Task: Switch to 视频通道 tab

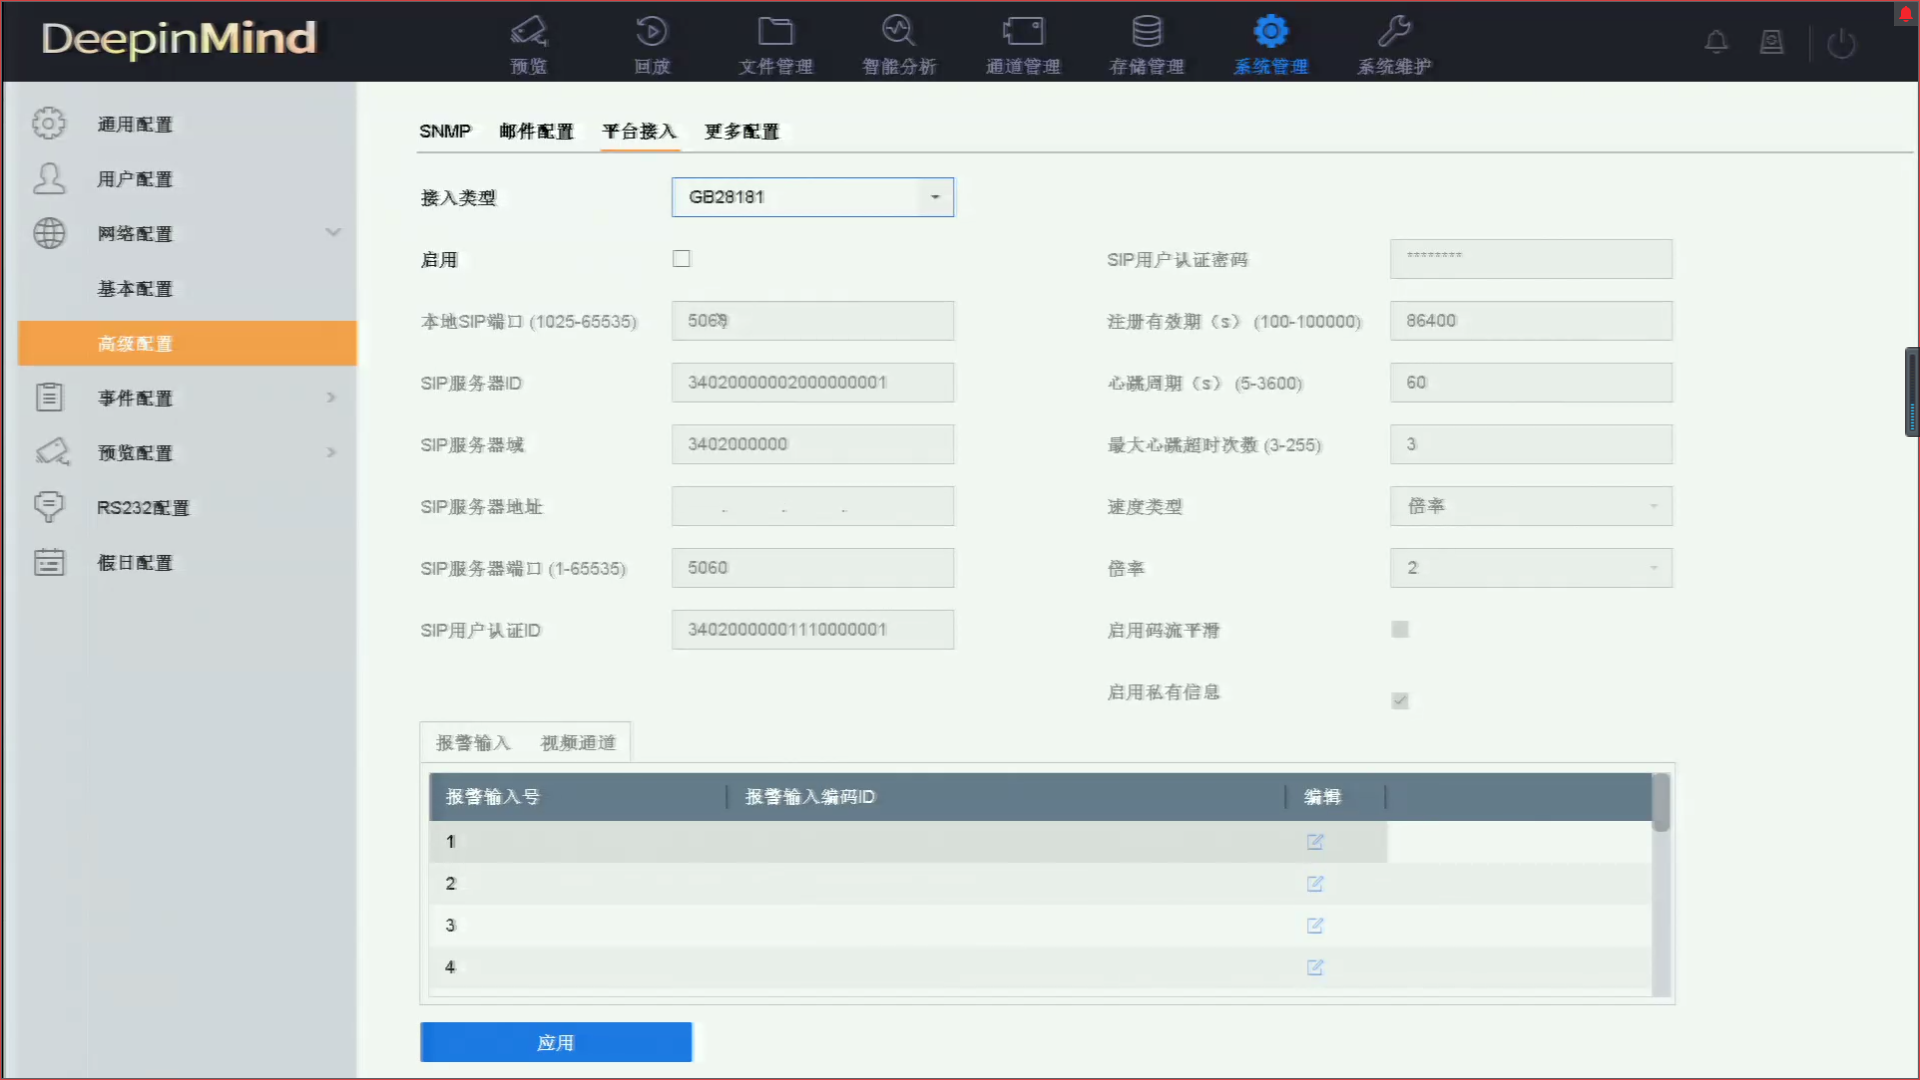Action: tap(578, 743)
